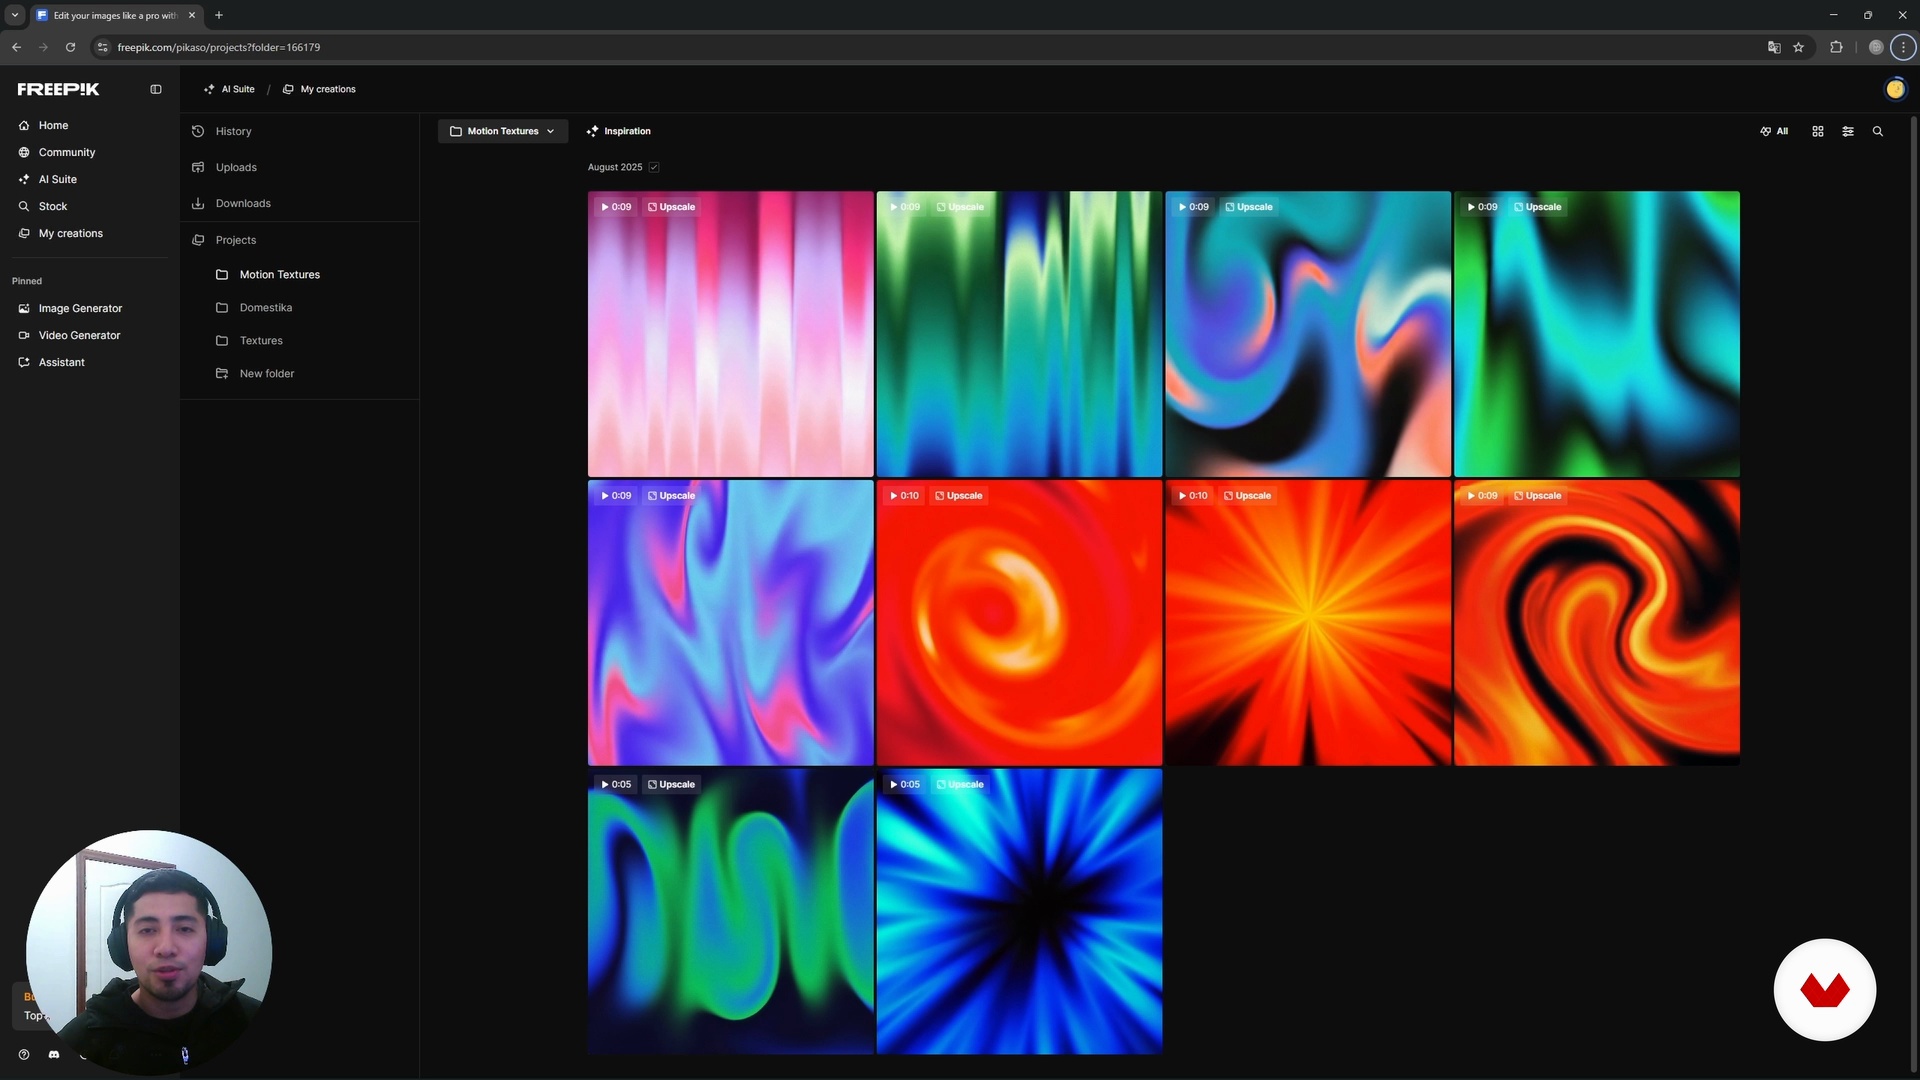Create a New folder in Projects

tap(266, 373)
